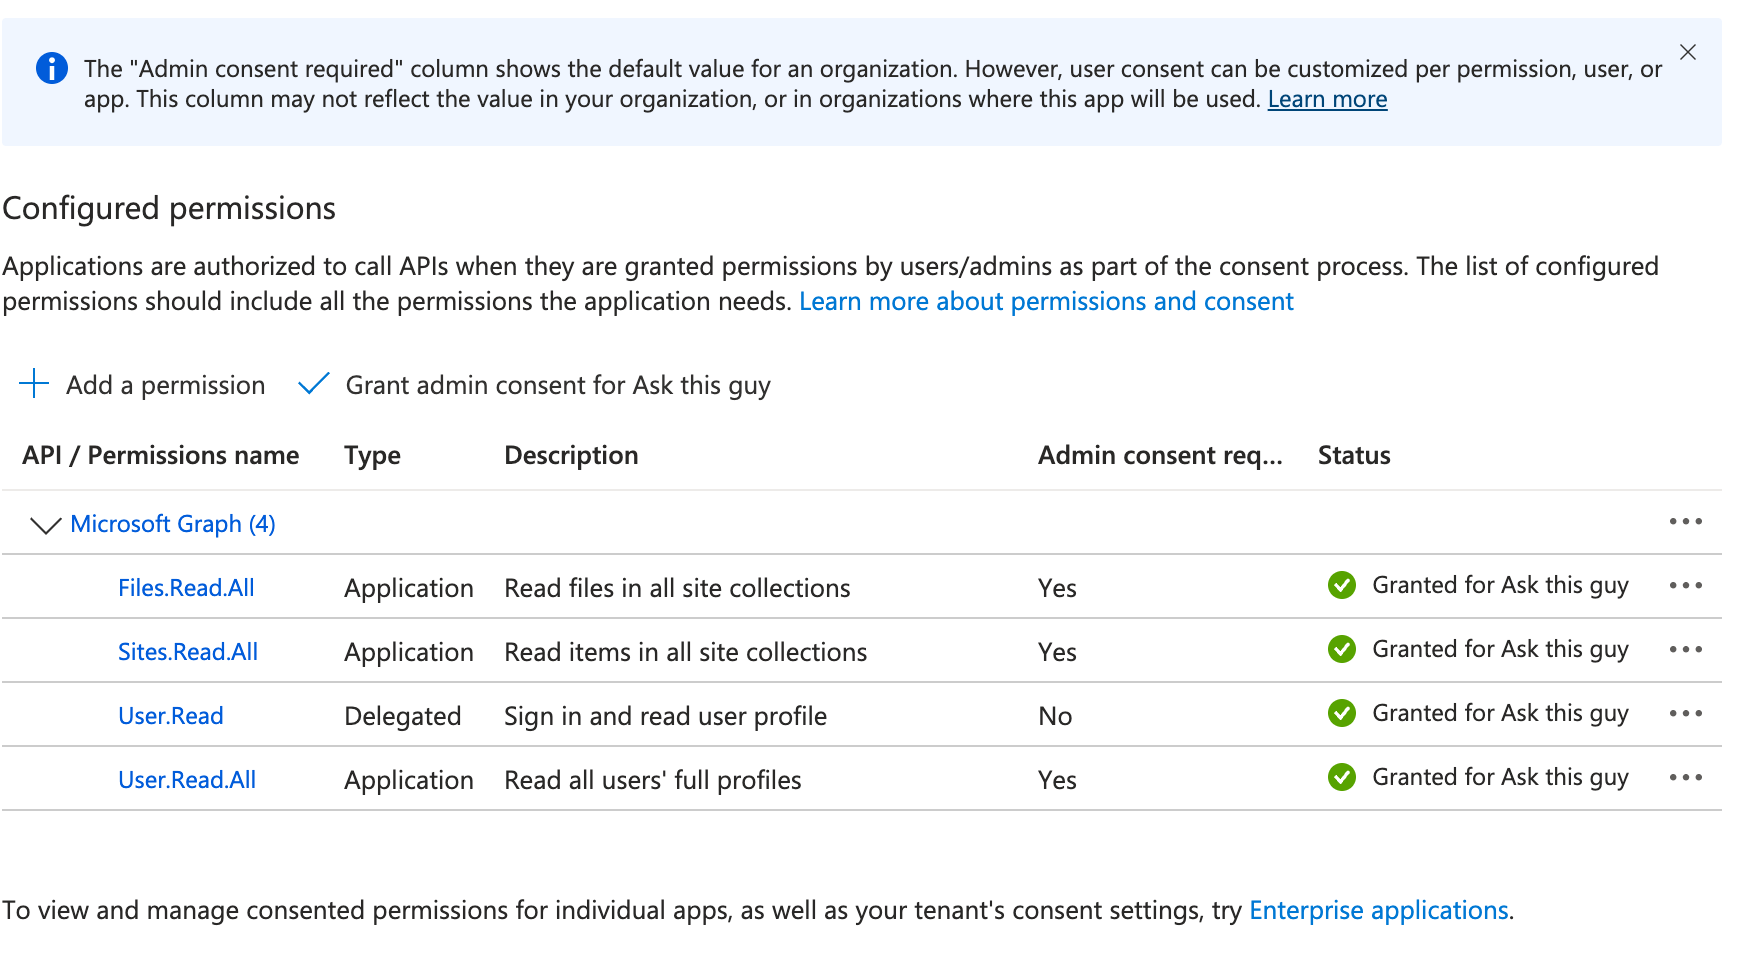Open the ellipsis menu on the Microsoft Graph row
This screenshot has width=1742, height=956.
tap(1686, 521)
